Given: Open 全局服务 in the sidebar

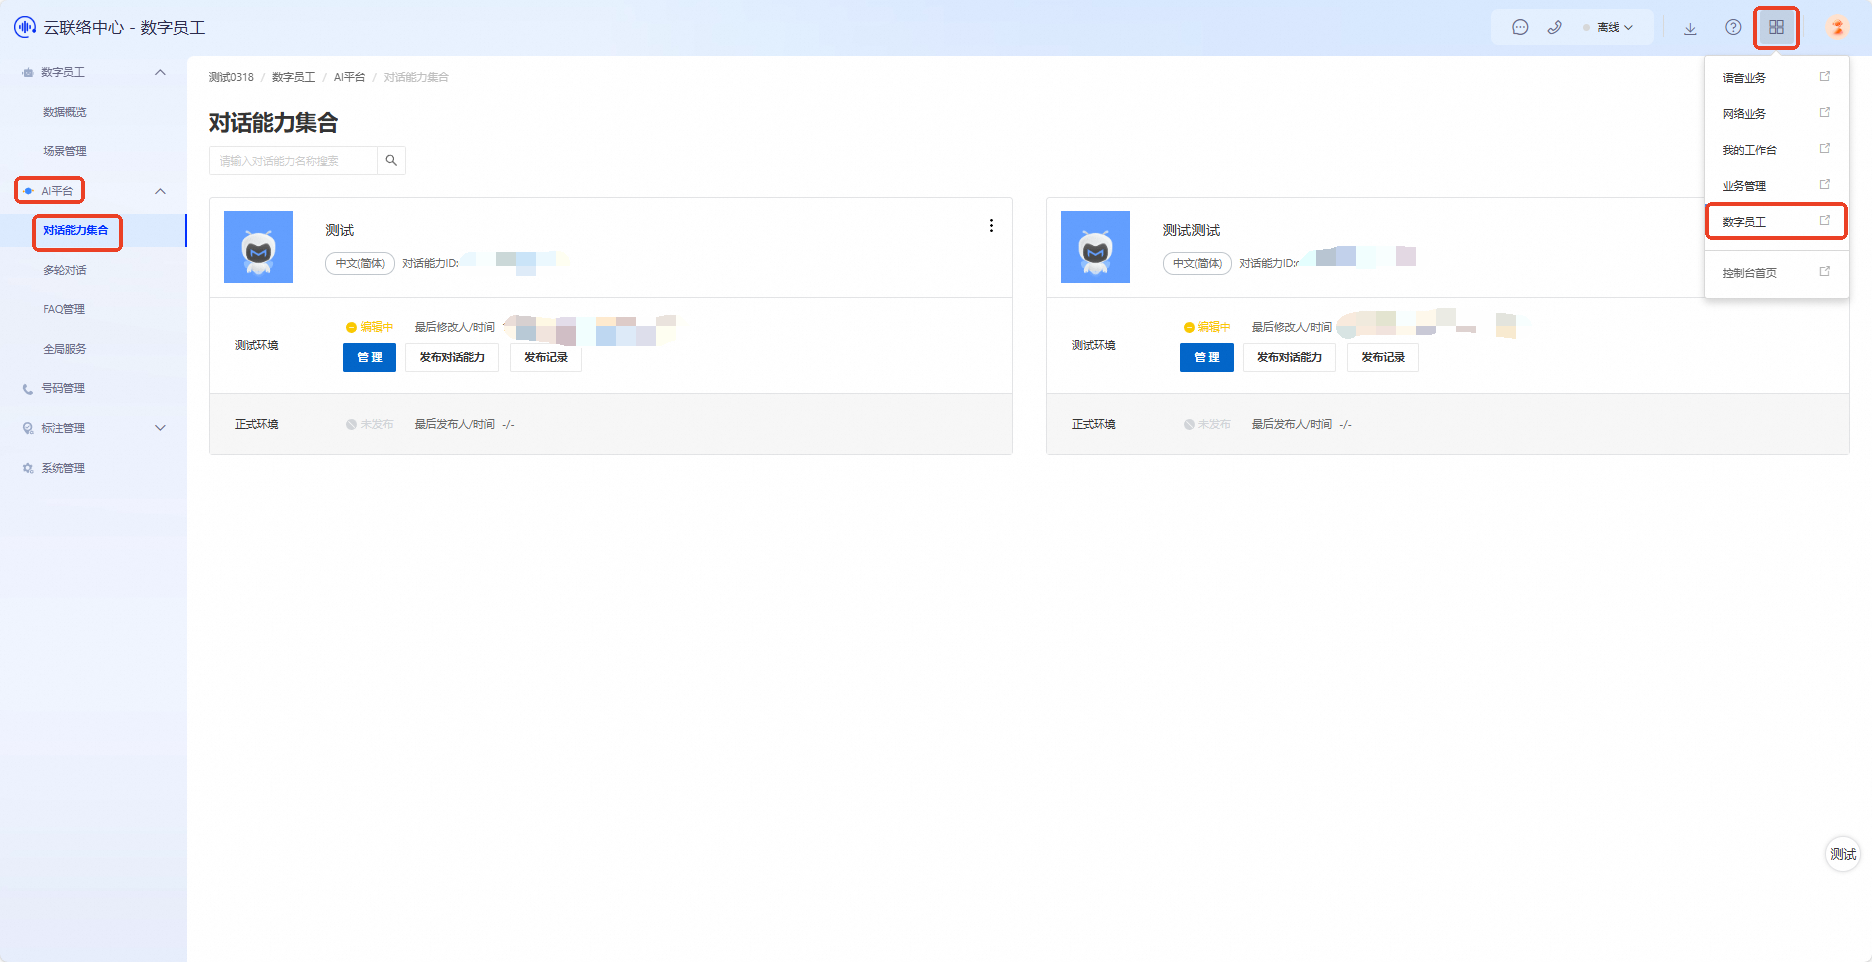Looking at the screenshot, I should click(x=65, y=349).
